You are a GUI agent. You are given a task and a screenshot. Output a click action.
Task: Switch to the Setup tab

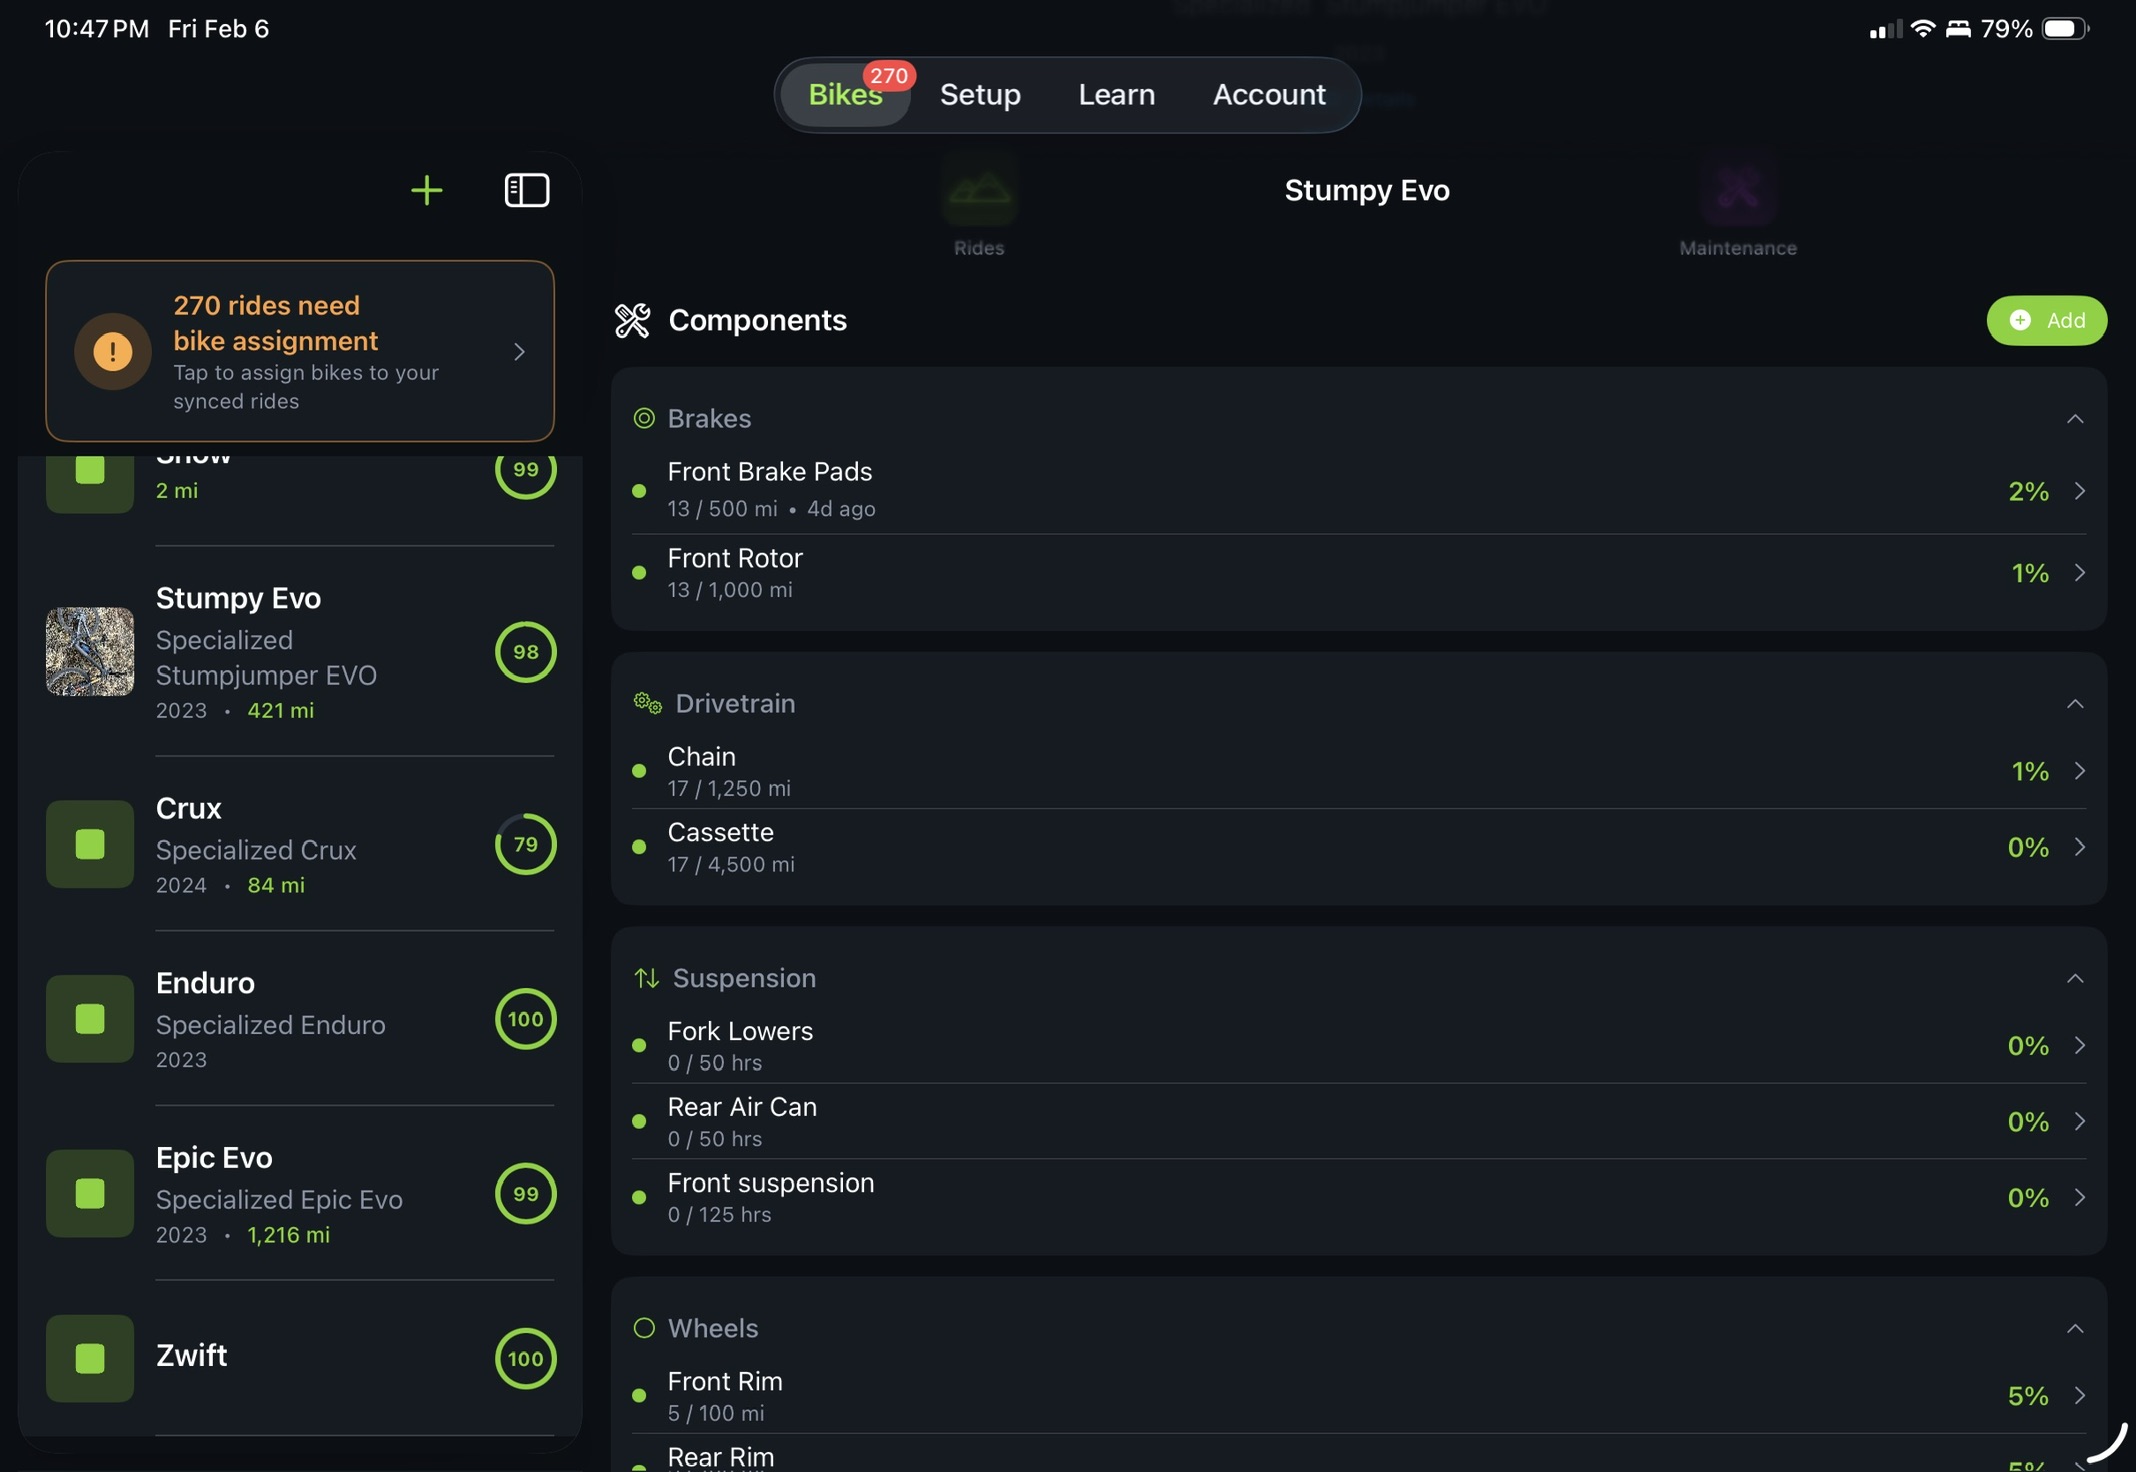(980, 94)
